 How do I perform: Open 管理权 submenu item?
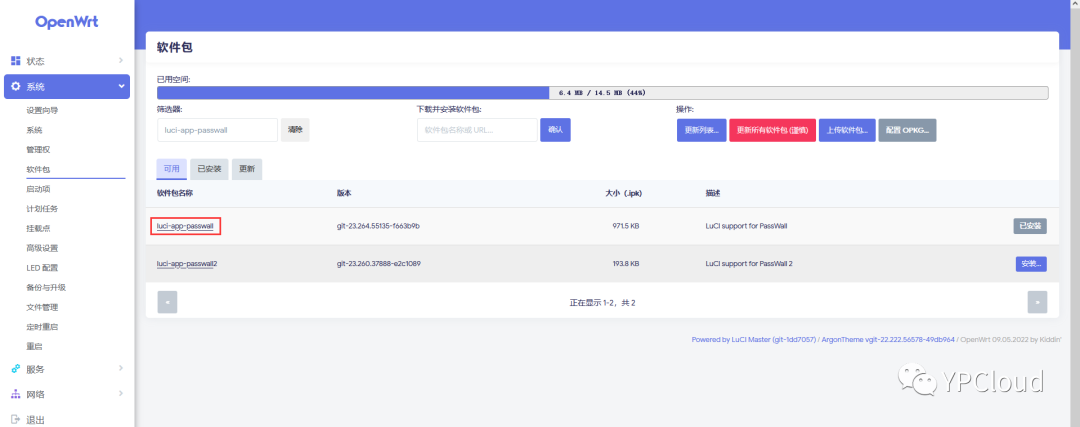(39, 149)
